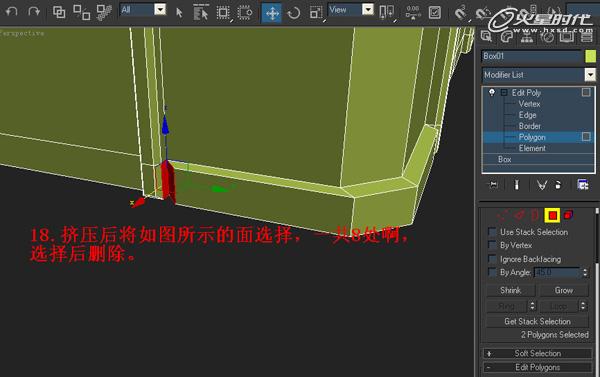Click the Pin Stack icon
This screenshot has width=600, height=377.
tap(494, 185)
